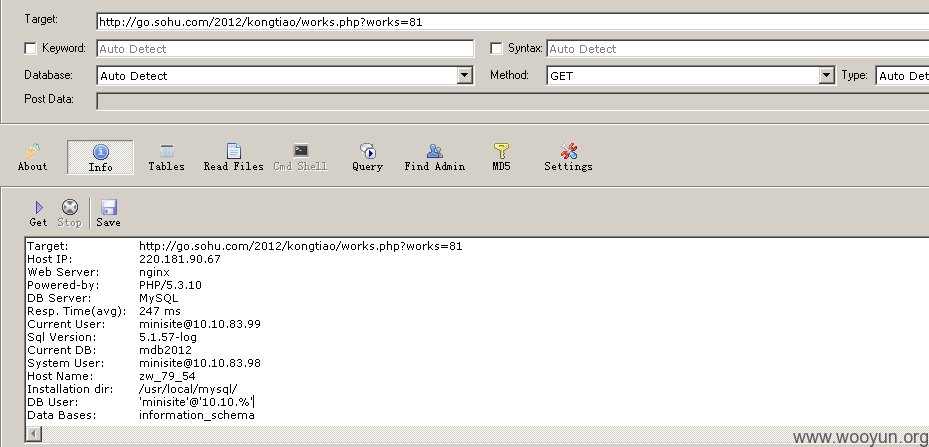The width and height of the screenshot is (929, 447).
Task: Open the MD5 tool
Action: pos(501,158)
